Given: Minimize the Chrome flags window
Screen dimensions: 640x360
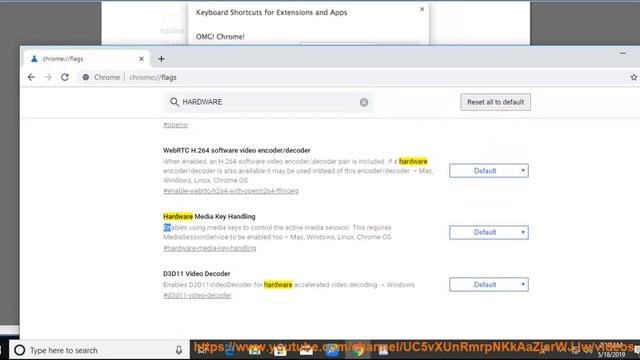Looking at the screenshot, I should tap(623, 53).
